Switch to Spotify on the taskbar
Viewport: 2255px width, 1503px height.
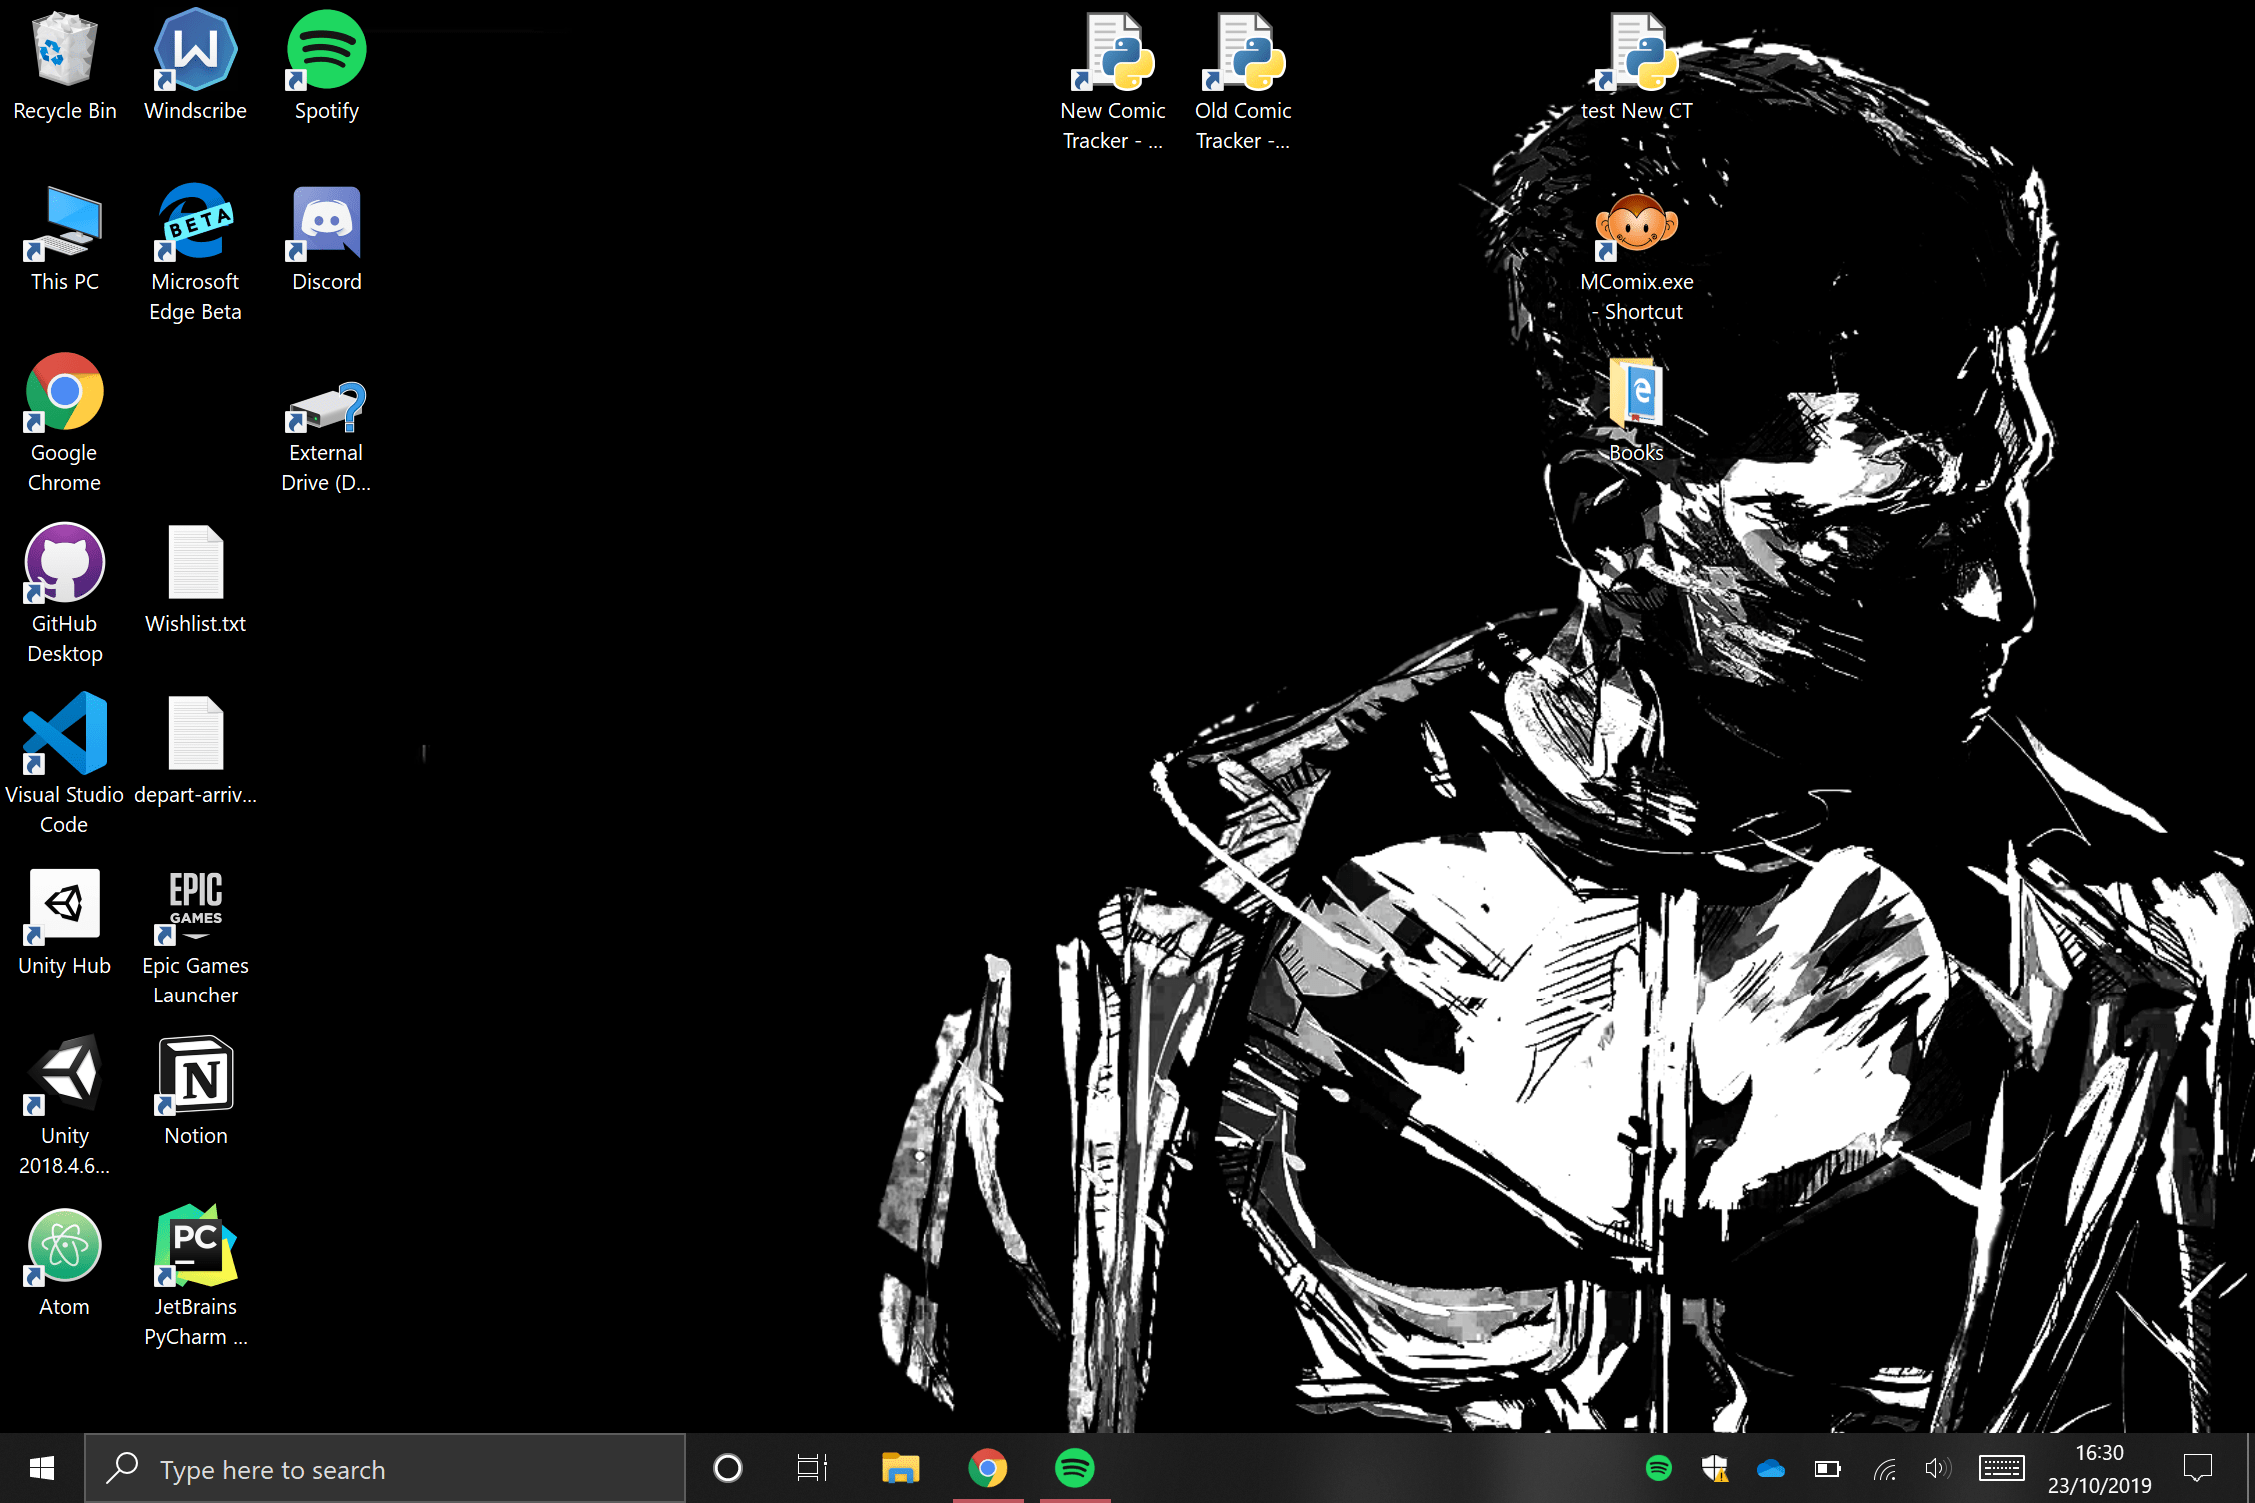[1074, 1468]
